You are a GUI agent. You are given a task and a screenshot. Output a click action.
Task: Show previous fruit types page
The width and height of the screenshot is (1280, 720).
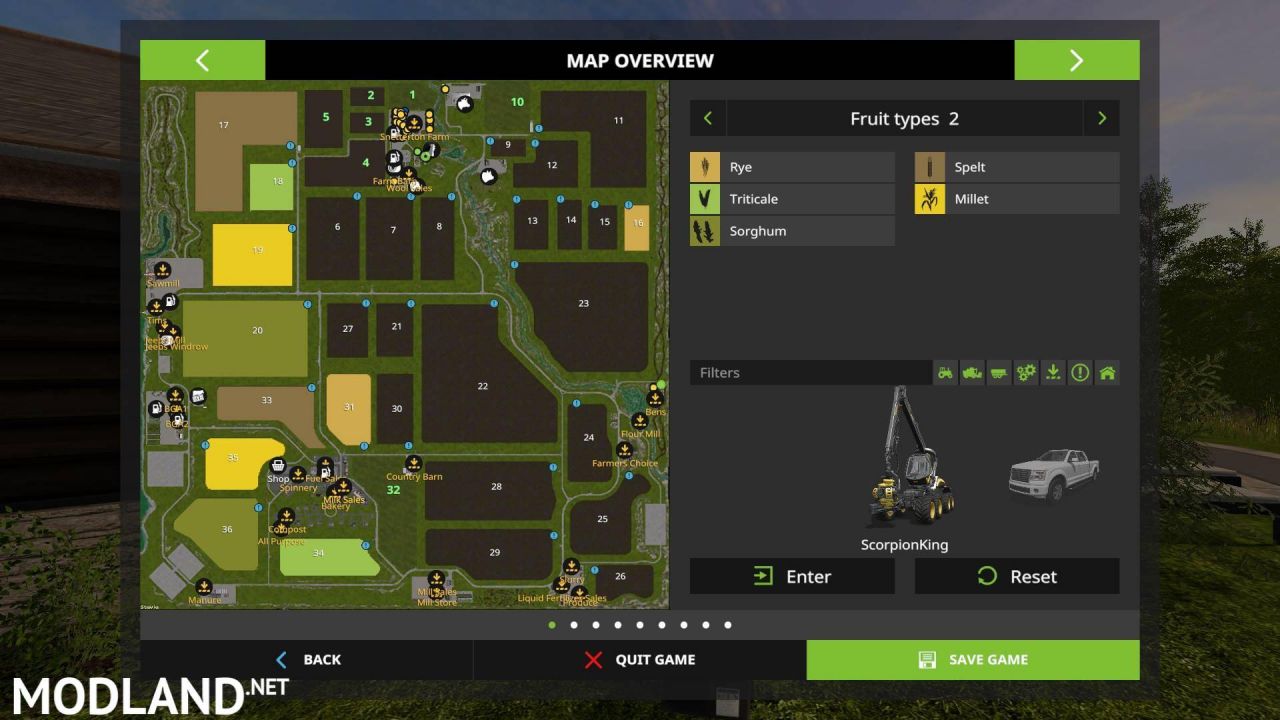click(708, 118)
